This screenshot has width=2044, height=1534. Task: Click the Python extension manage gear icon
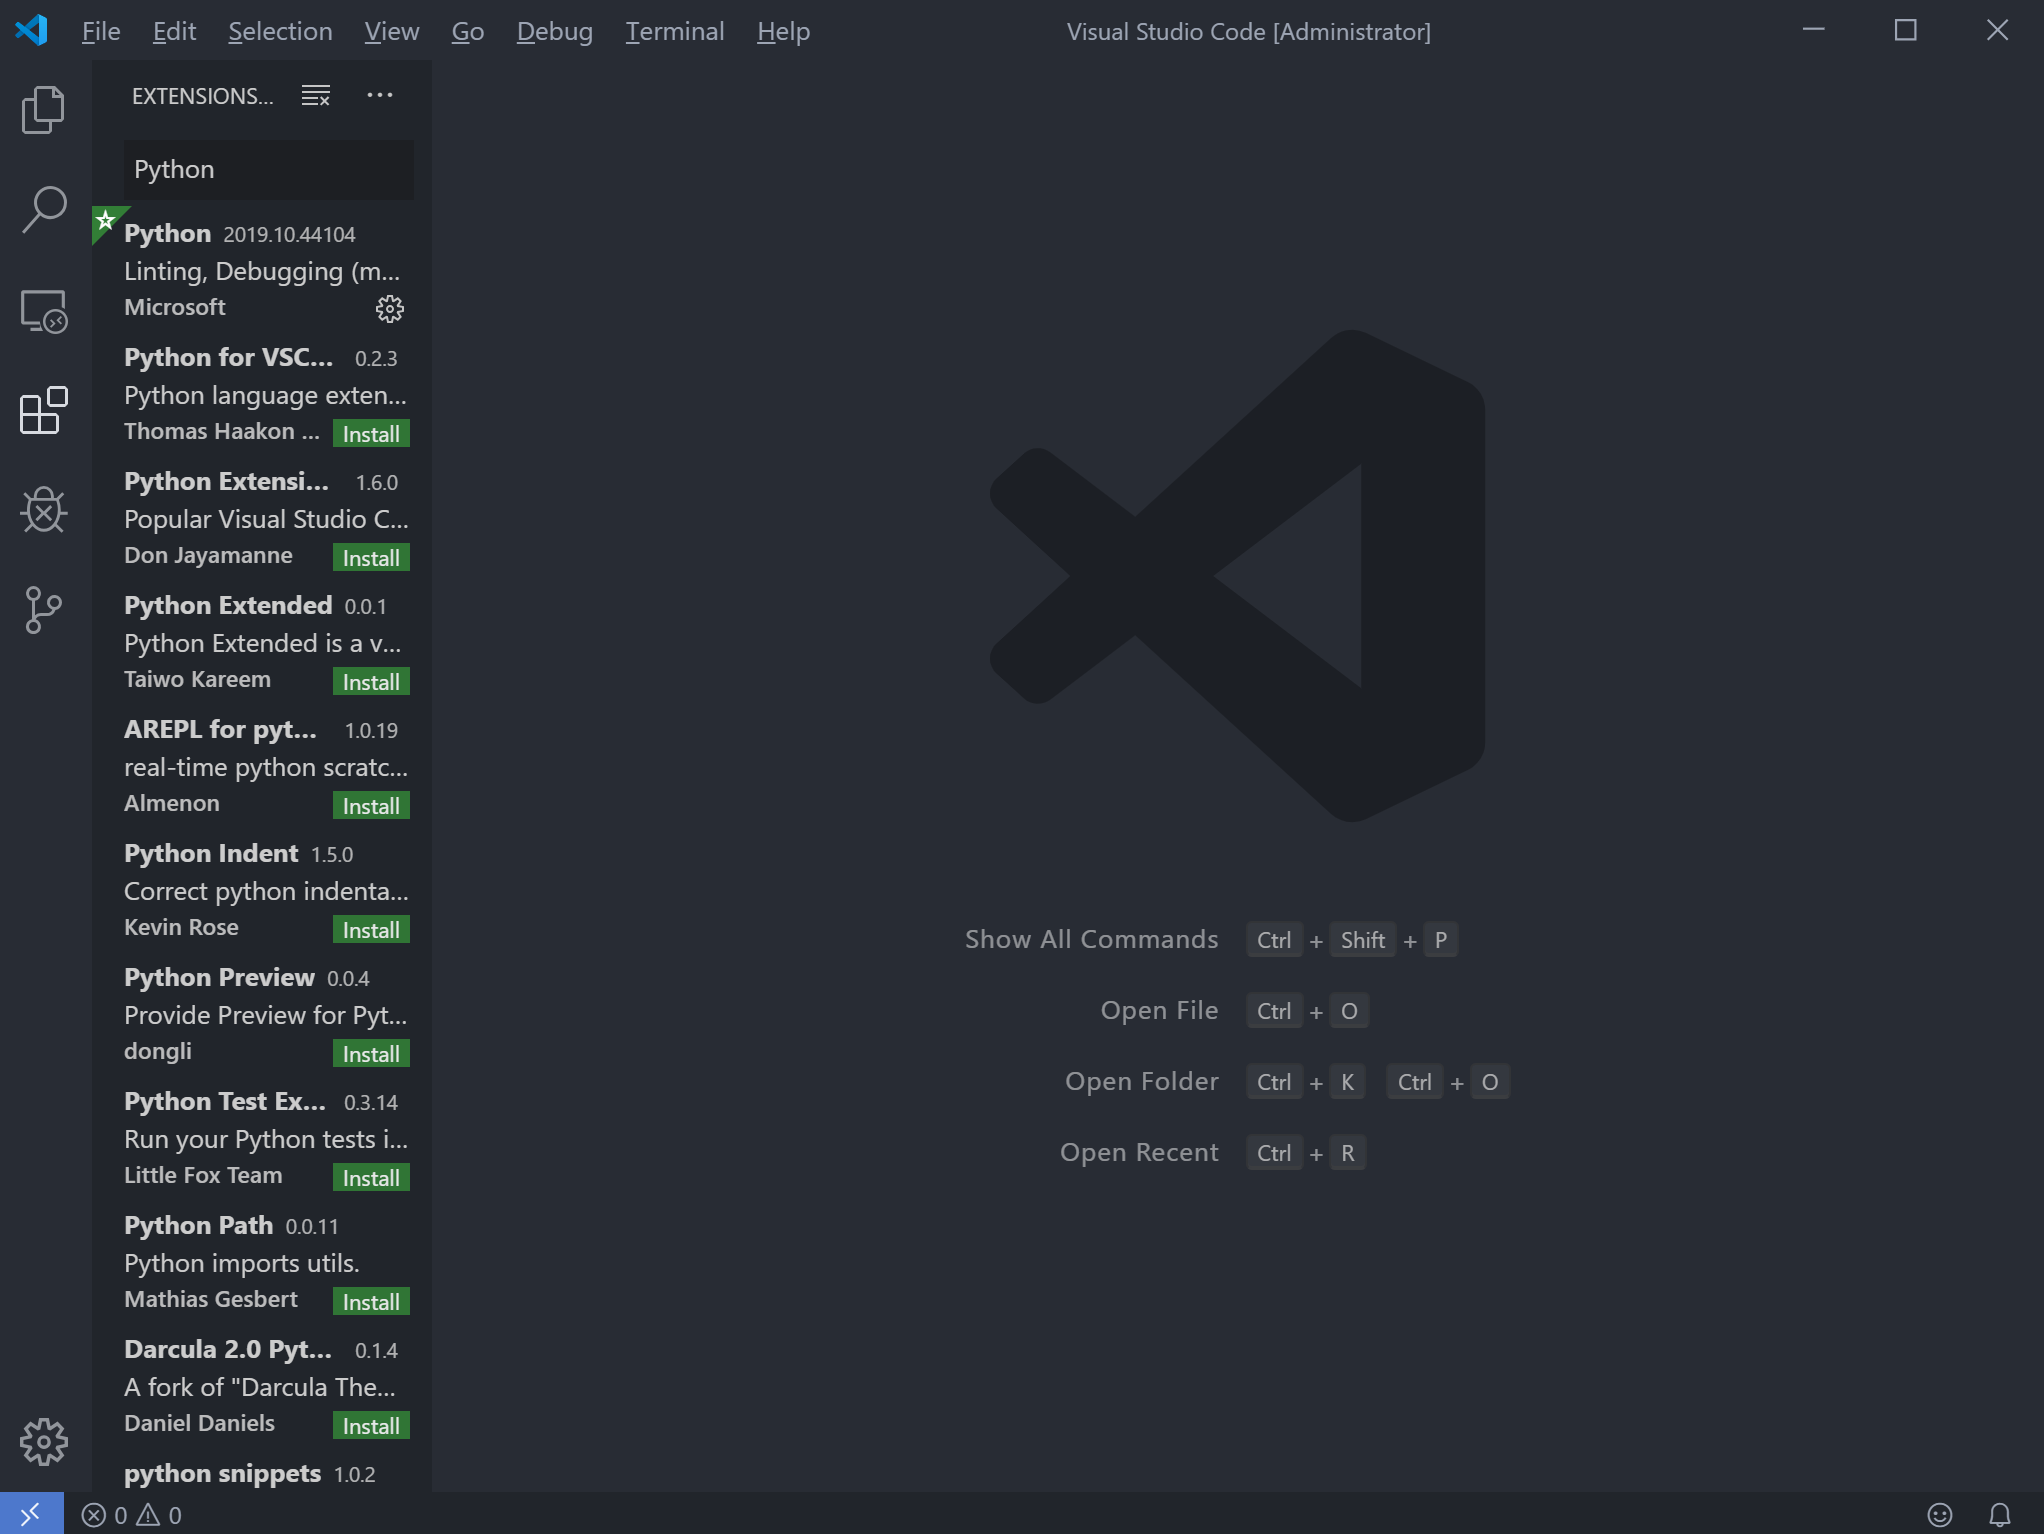389,309
